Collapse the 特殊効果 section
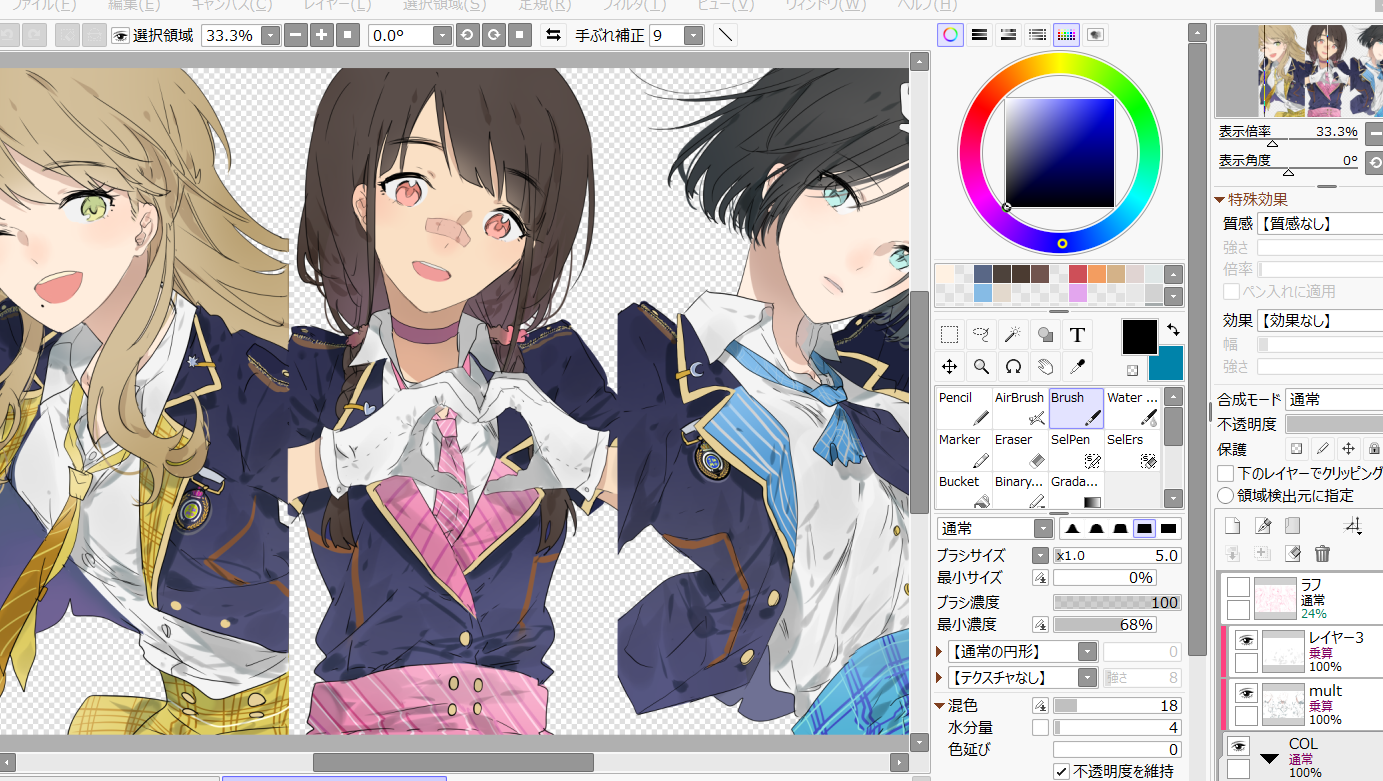1383x781 pixels. (1220, 200)
